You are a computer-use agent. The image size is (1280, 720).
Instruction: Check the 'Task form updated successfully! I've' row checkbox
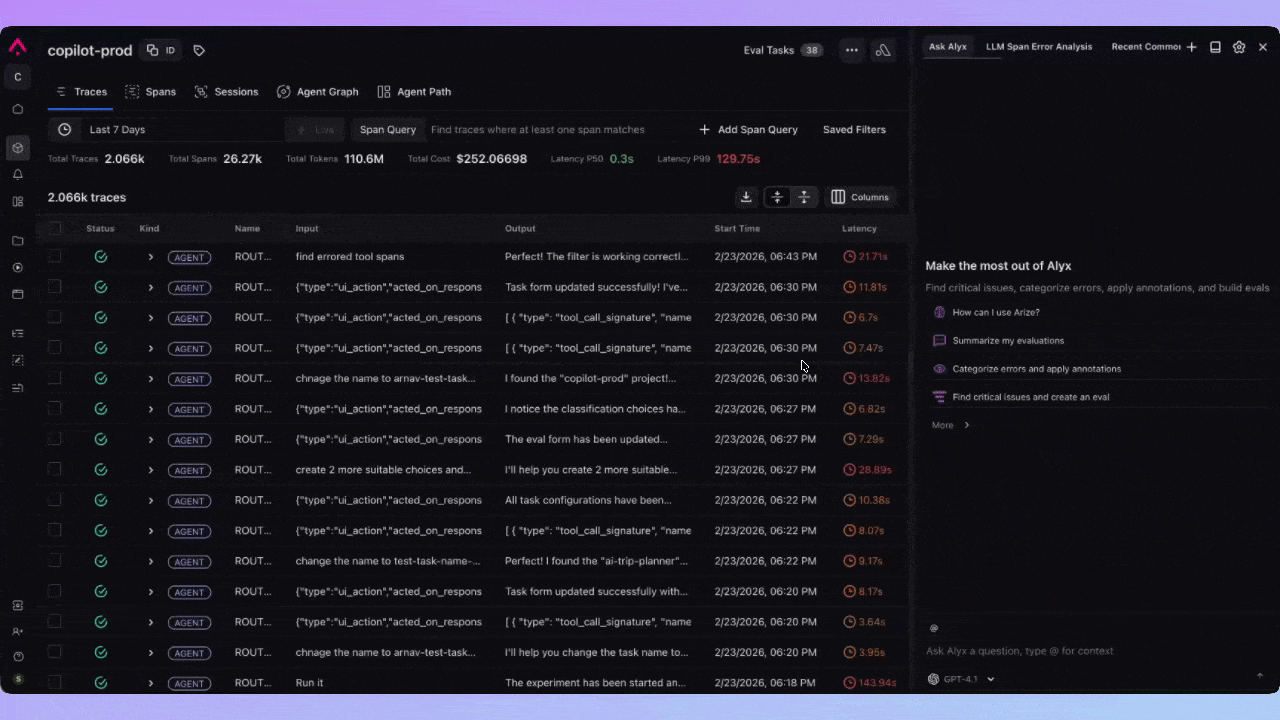click(55, 287)
